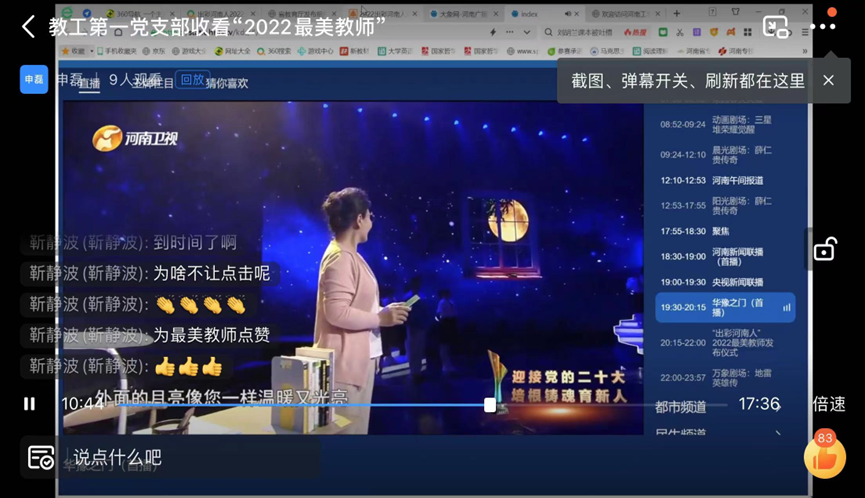The image size is (865, 498).
Task: Click the 回放 replay button
Action: (x=192, y=80)
